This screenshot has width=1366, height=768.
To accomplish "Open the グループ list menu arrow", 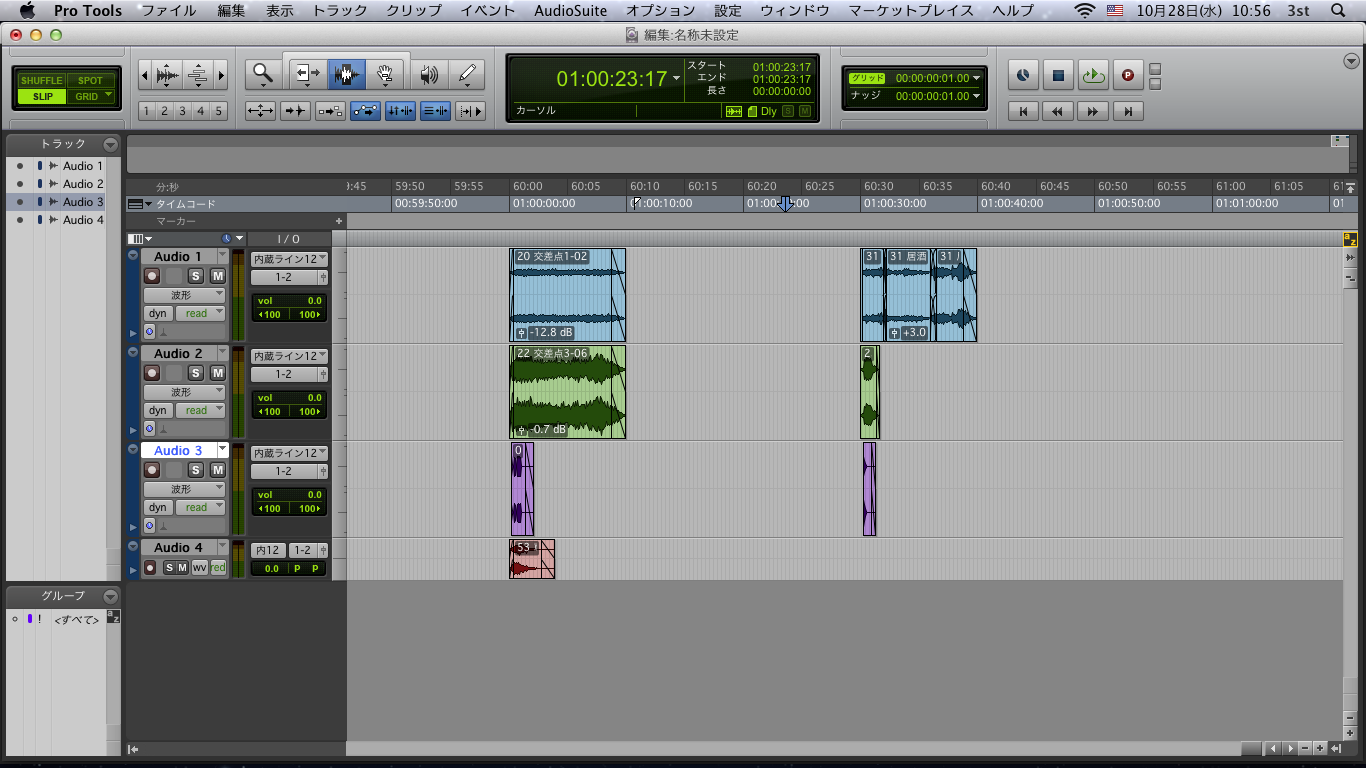I will click(x=110, y=596).
